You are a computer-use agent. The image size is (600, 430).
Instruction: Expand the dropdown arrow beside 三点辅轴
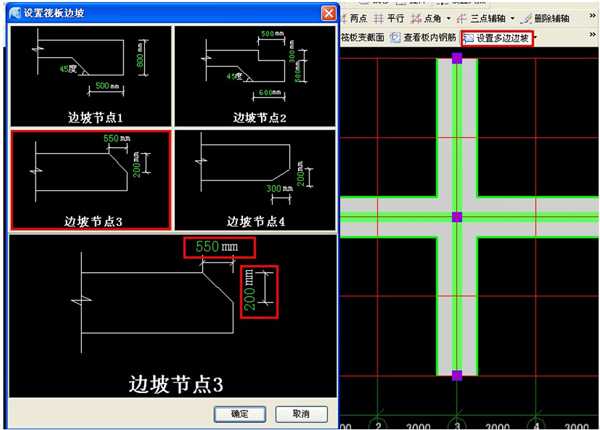coord(512,18)
